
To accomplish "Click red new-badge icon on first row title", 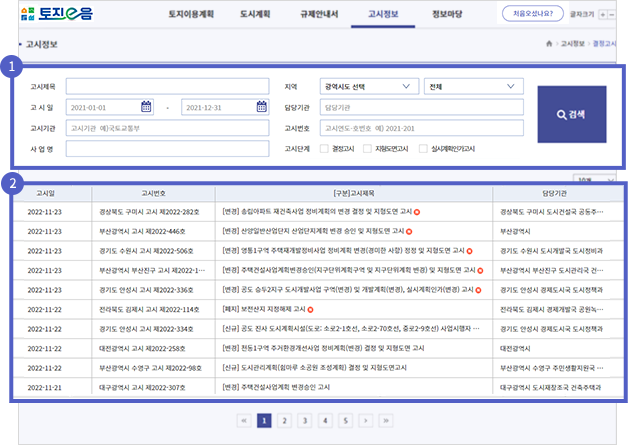I will (418, 213).
